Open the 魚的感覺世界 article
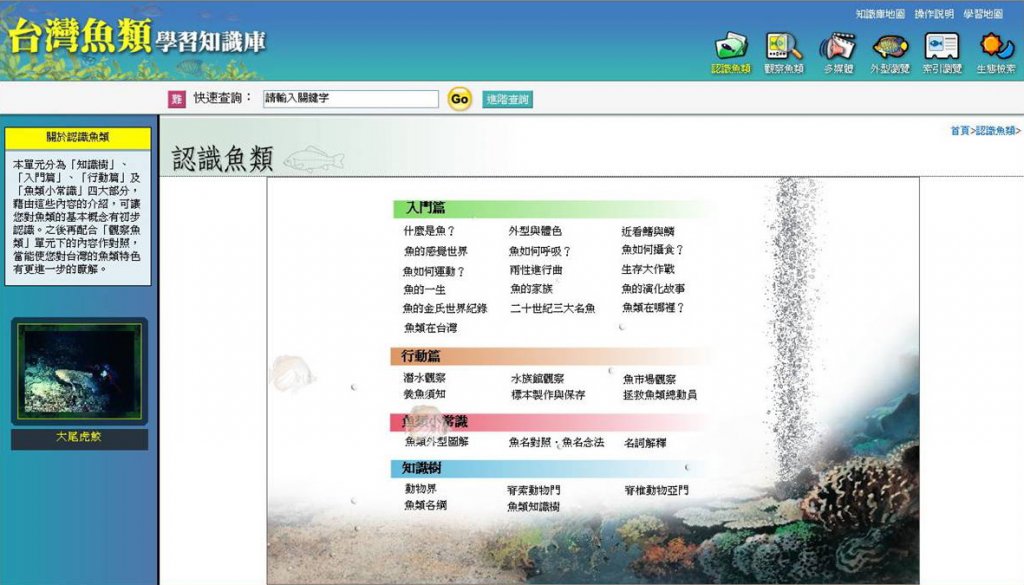1024x585 pixels. point(436,251)
